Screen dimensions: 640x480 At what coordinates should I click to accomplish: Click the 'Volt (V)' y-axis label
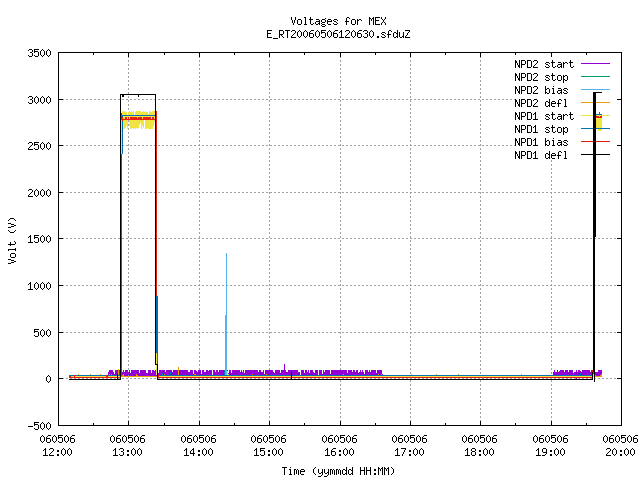pyautogui.click(x=12, y=240)
